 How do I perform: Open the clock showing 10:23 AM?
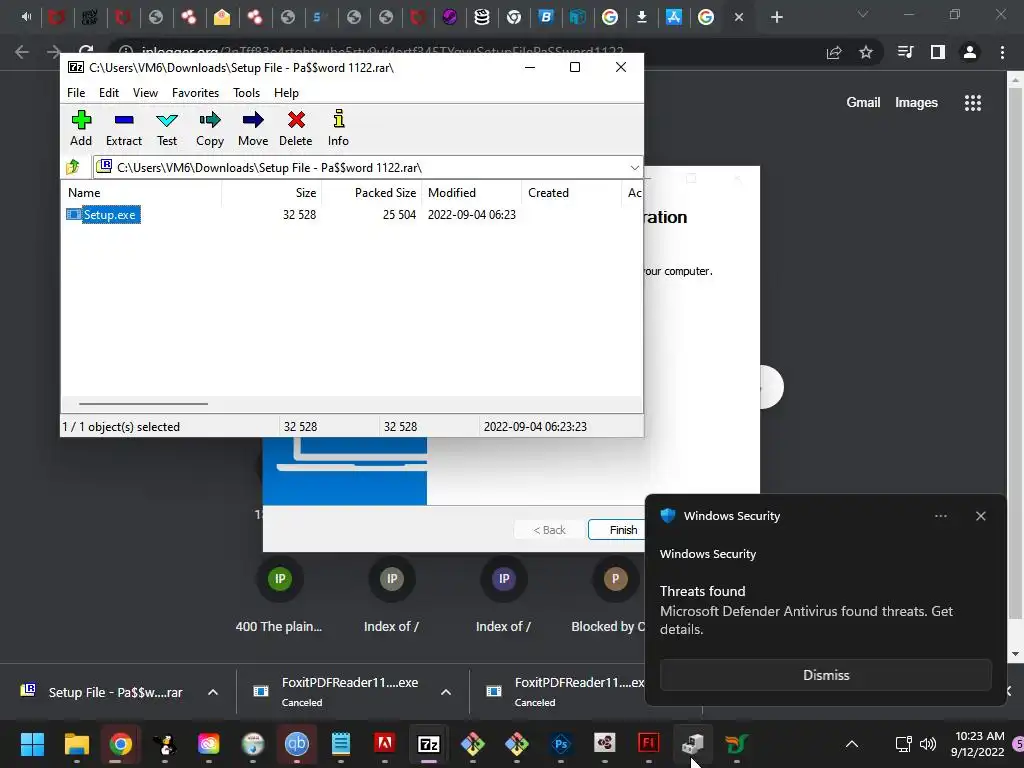point(977,744)
